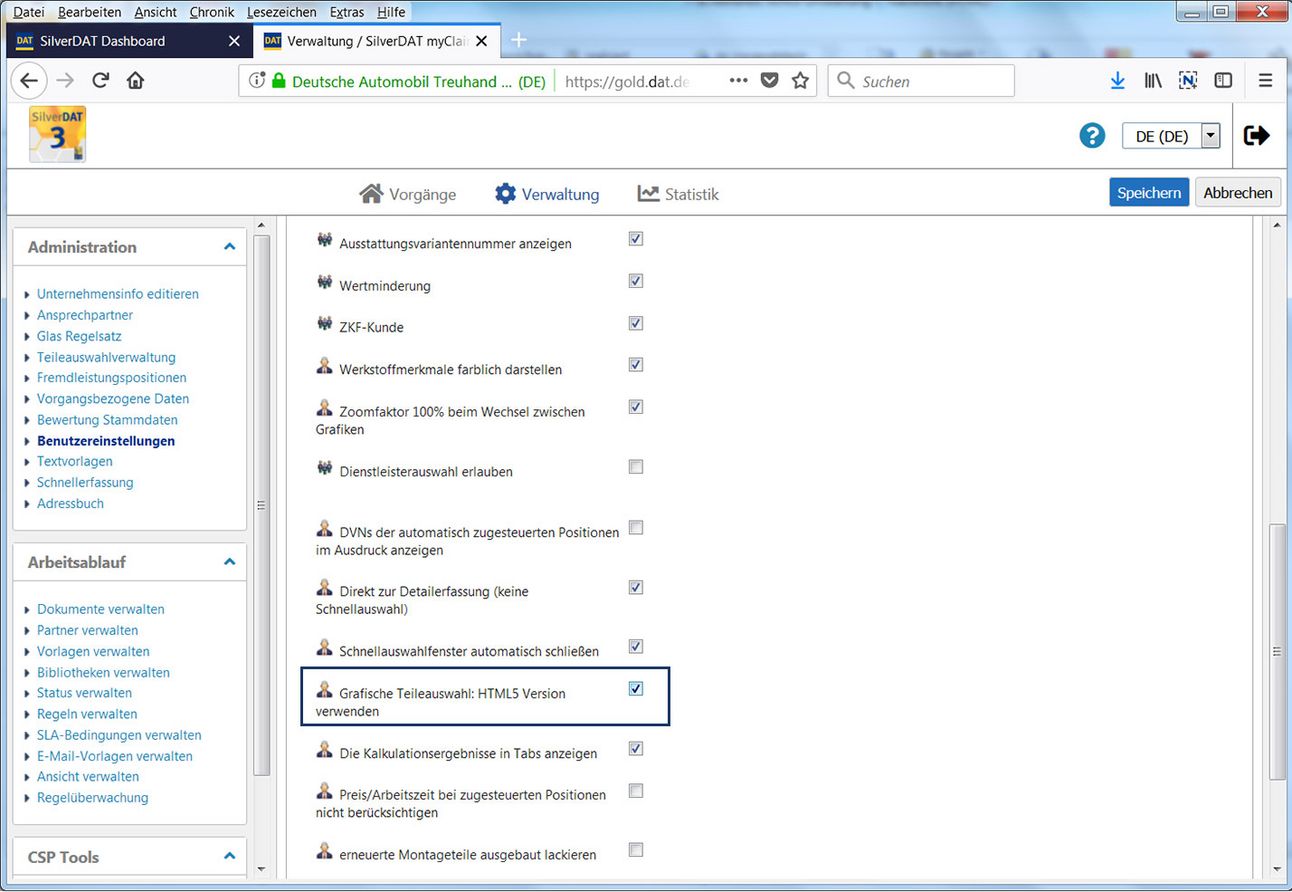The width and height of the screenshot is (1292, 892).
Task: Enable the Dienstleisterauswahl erlauben checkbox
Action: (x=635, y=467)
